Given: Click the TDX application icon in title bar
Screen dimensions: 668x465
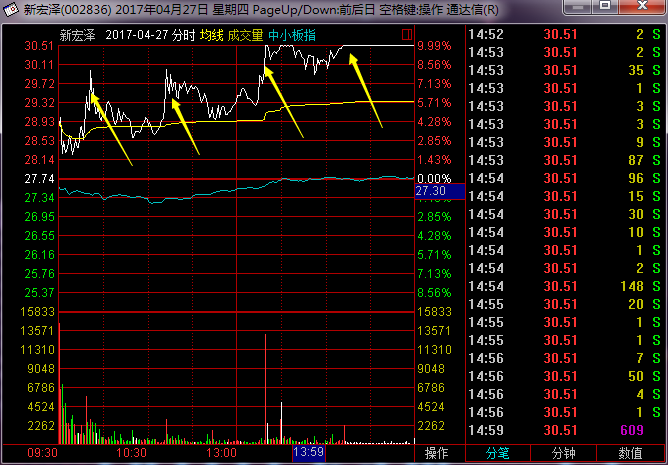Looking at the screenshot, I should click(11, 9).
